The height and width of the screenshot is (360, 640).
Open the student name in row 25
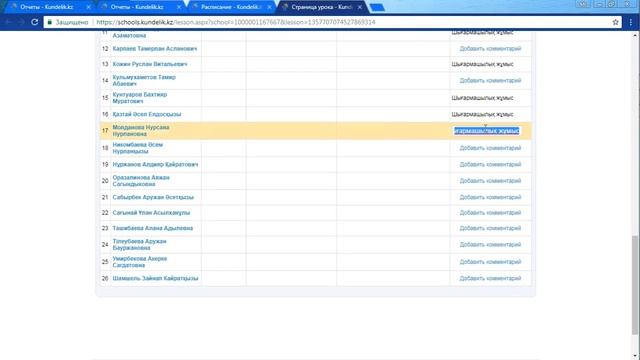point(140,262)
